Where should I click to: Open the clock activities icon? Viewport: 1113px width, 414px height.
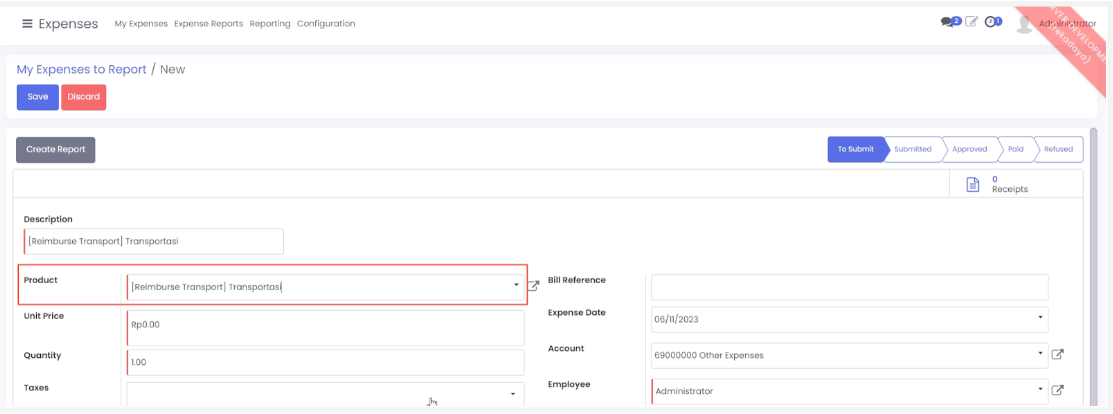click(992, 22)
